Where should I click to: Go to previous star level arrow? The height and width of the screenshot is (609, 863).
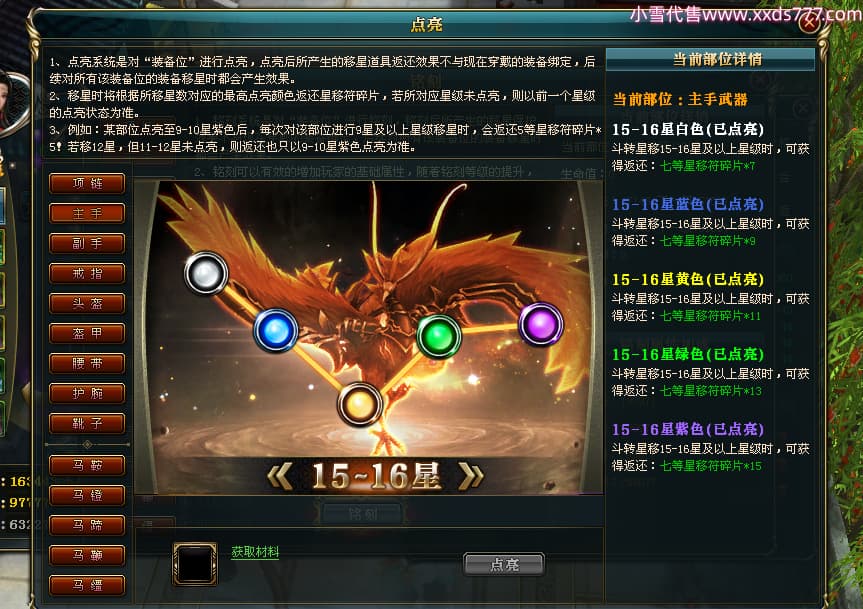(x=280, y=476)
